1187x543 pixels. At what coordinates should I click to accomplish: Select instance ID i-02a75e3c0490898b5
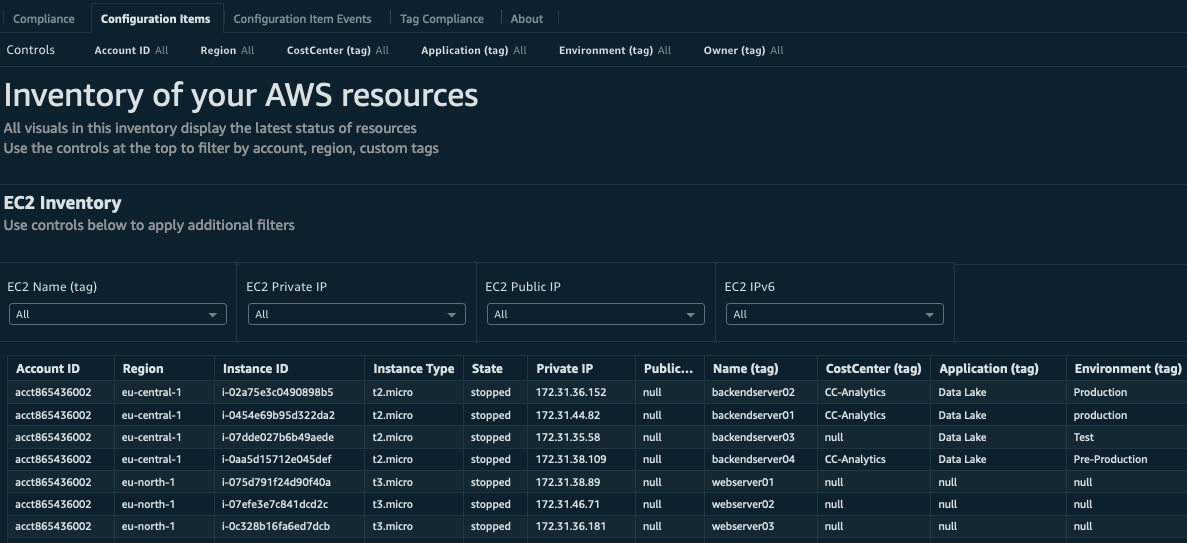[x=277, y=392]
